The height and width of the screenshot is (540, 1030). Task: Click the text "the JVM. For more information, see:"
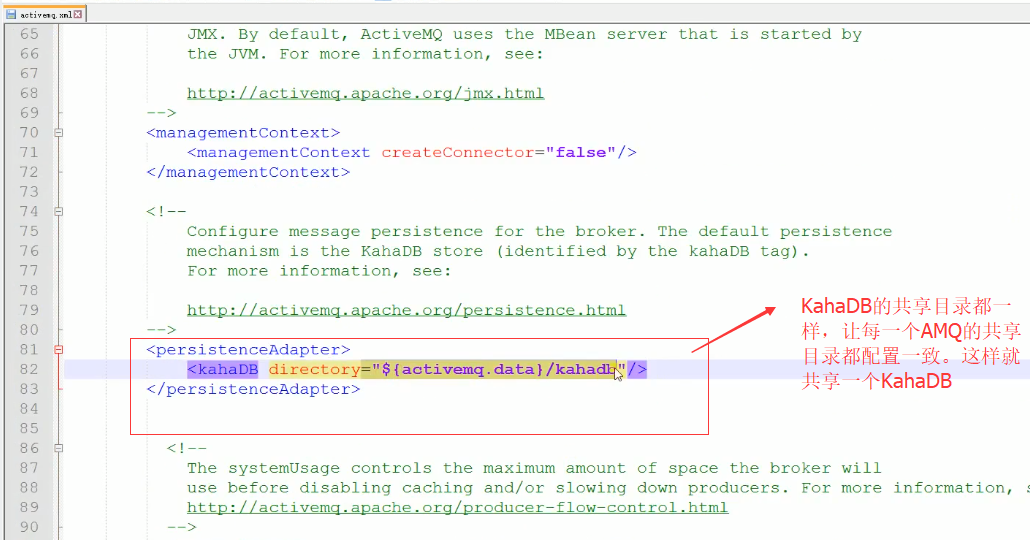click(x=365, y=54)
